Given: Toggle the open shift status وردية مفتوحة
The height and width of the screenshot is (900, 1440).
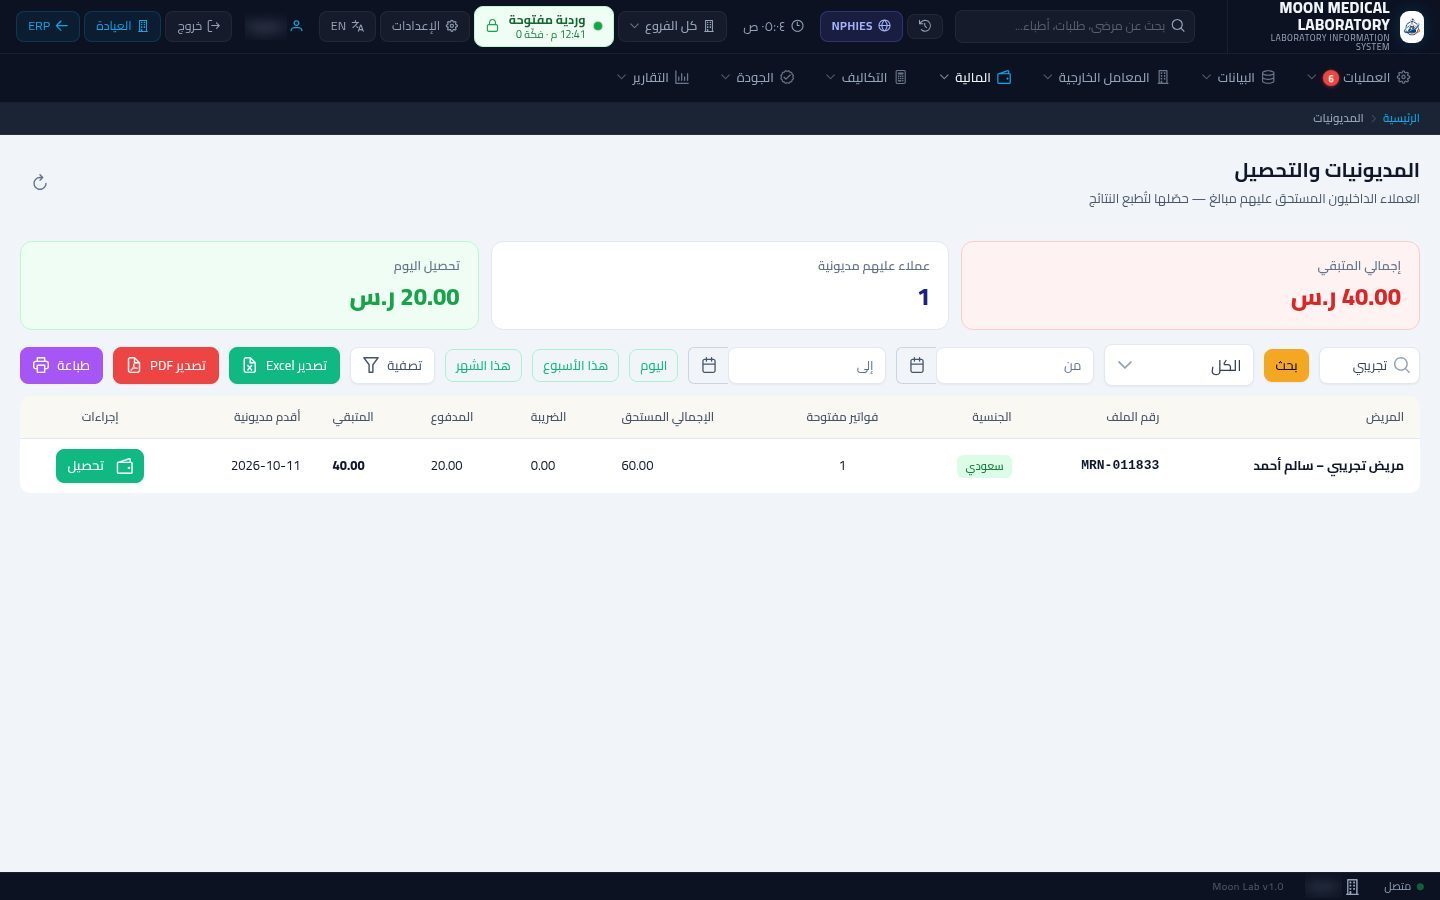Looking at the screenshot, I should [543, 26].
